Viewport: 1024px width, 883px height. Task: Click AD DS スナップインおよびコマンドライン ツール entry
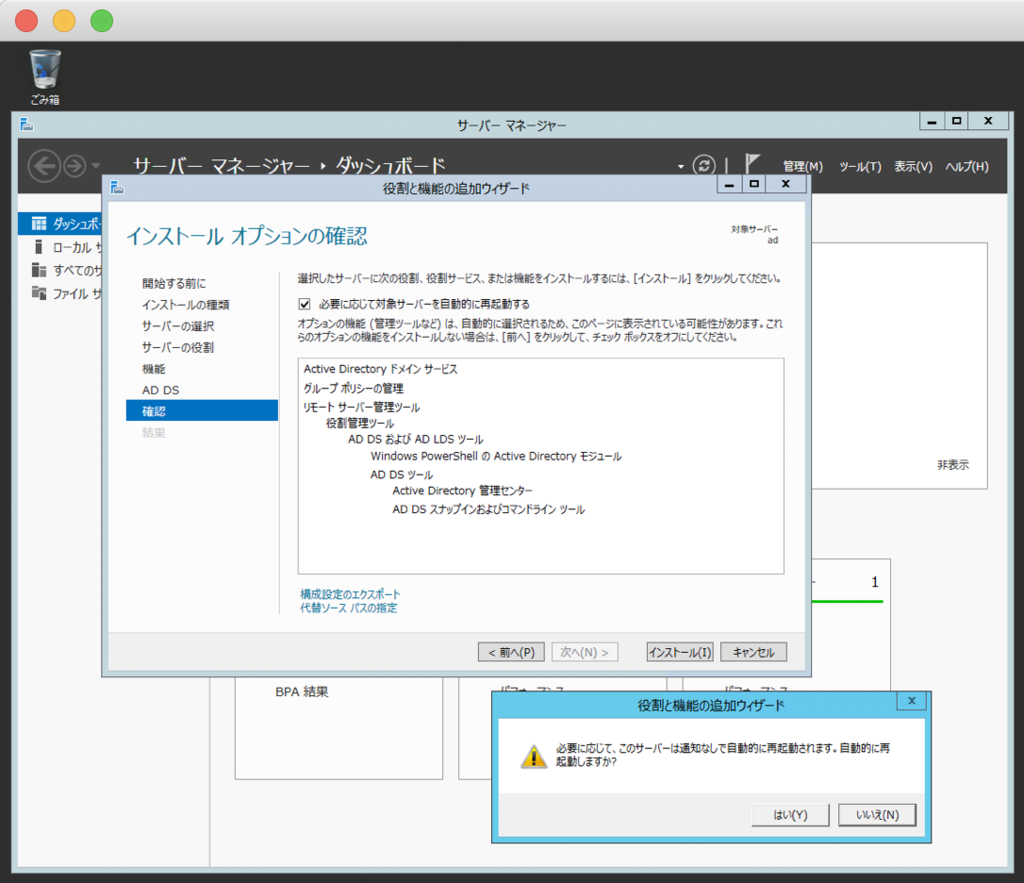[488, 509]
